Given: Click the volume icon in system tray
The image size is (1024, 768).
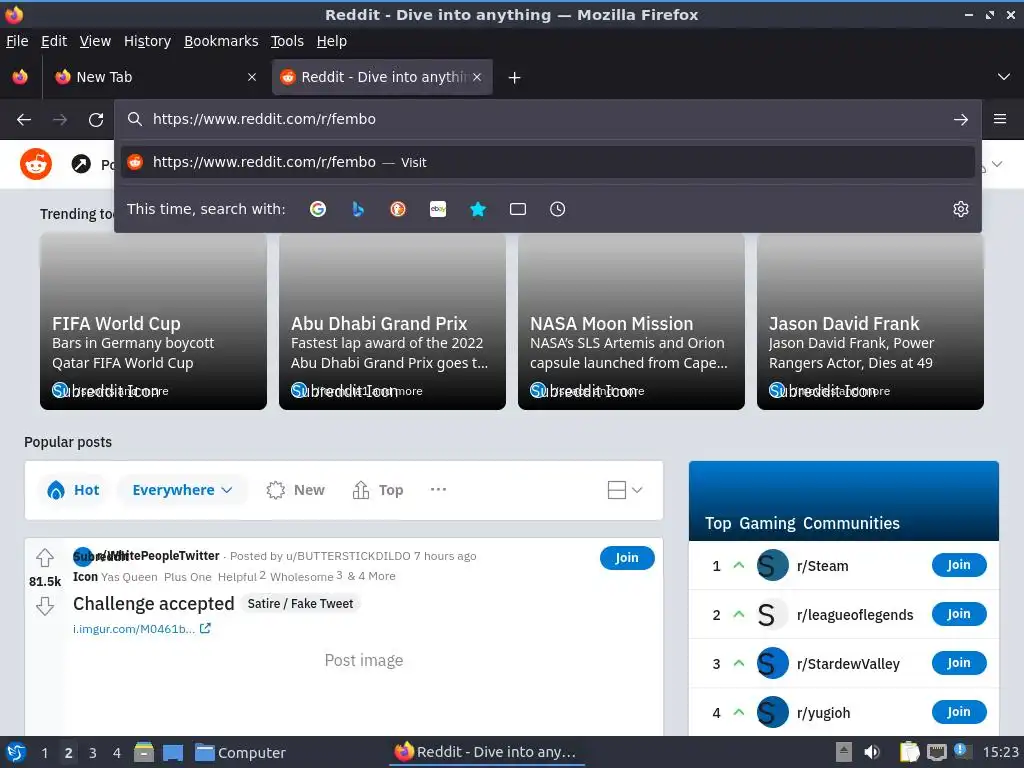Looking at the screenshot, I should pyautogui.click(x=872, y=752).
